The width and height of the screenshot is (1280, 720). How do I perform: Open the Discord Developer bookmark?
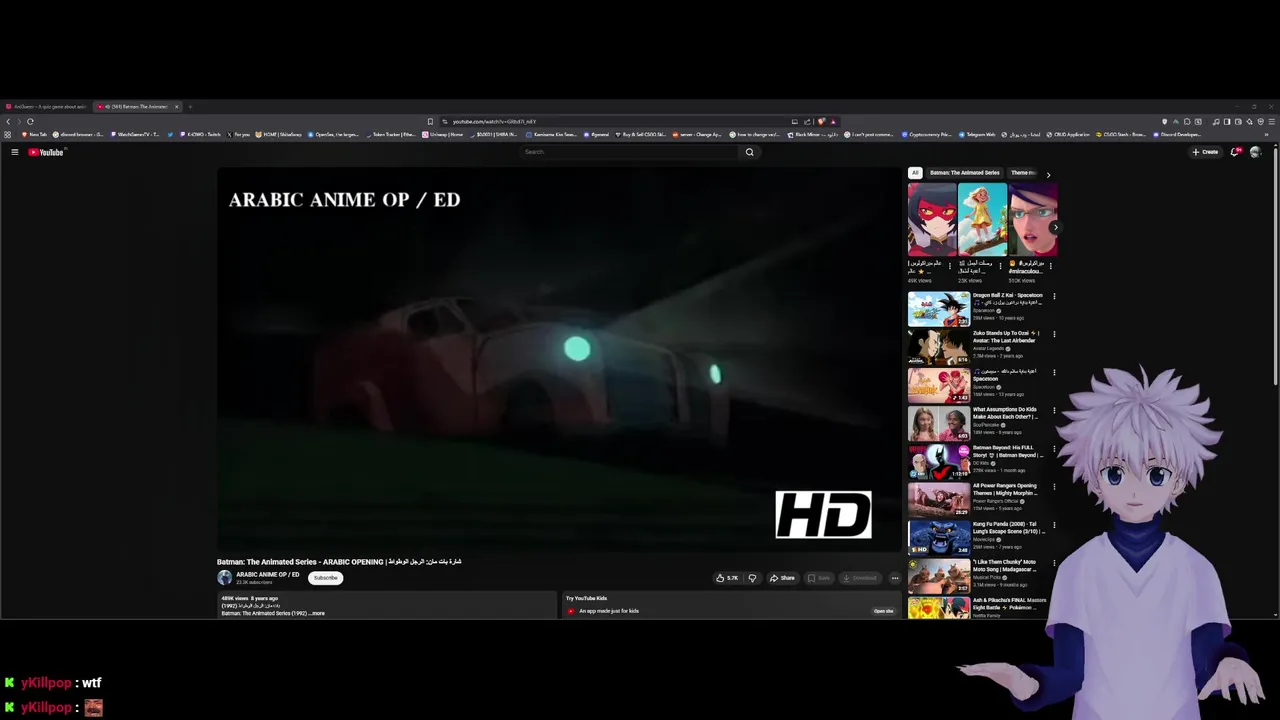pyautogui.click(x=1178, y=134)
